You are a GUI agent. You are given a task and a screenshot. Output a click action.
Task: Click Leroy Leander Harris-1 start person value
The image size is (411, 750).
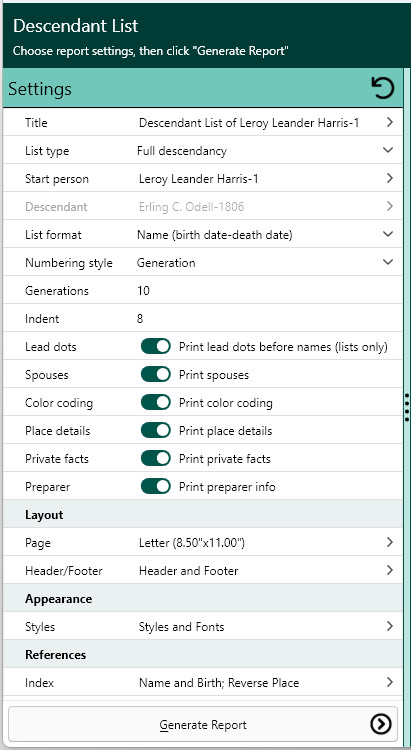point(199,179)
